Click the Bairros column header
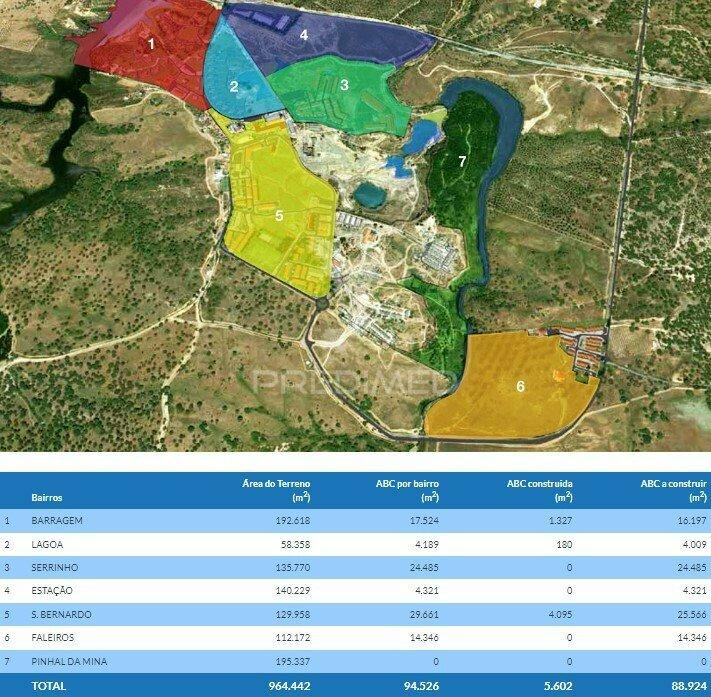Image resolution: width=711 pixels, height=697 pixels. 47,497
